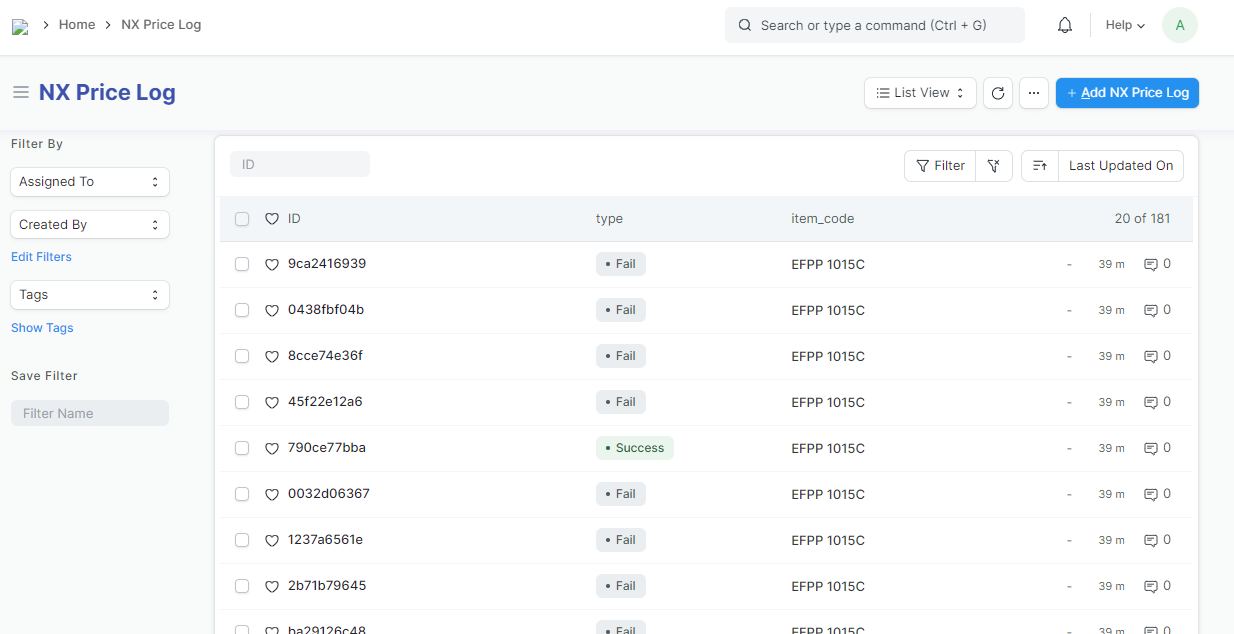Open the Created By dropdown
The height and width of the screenshot is (634, 1234).
click(x=89, y=225)
